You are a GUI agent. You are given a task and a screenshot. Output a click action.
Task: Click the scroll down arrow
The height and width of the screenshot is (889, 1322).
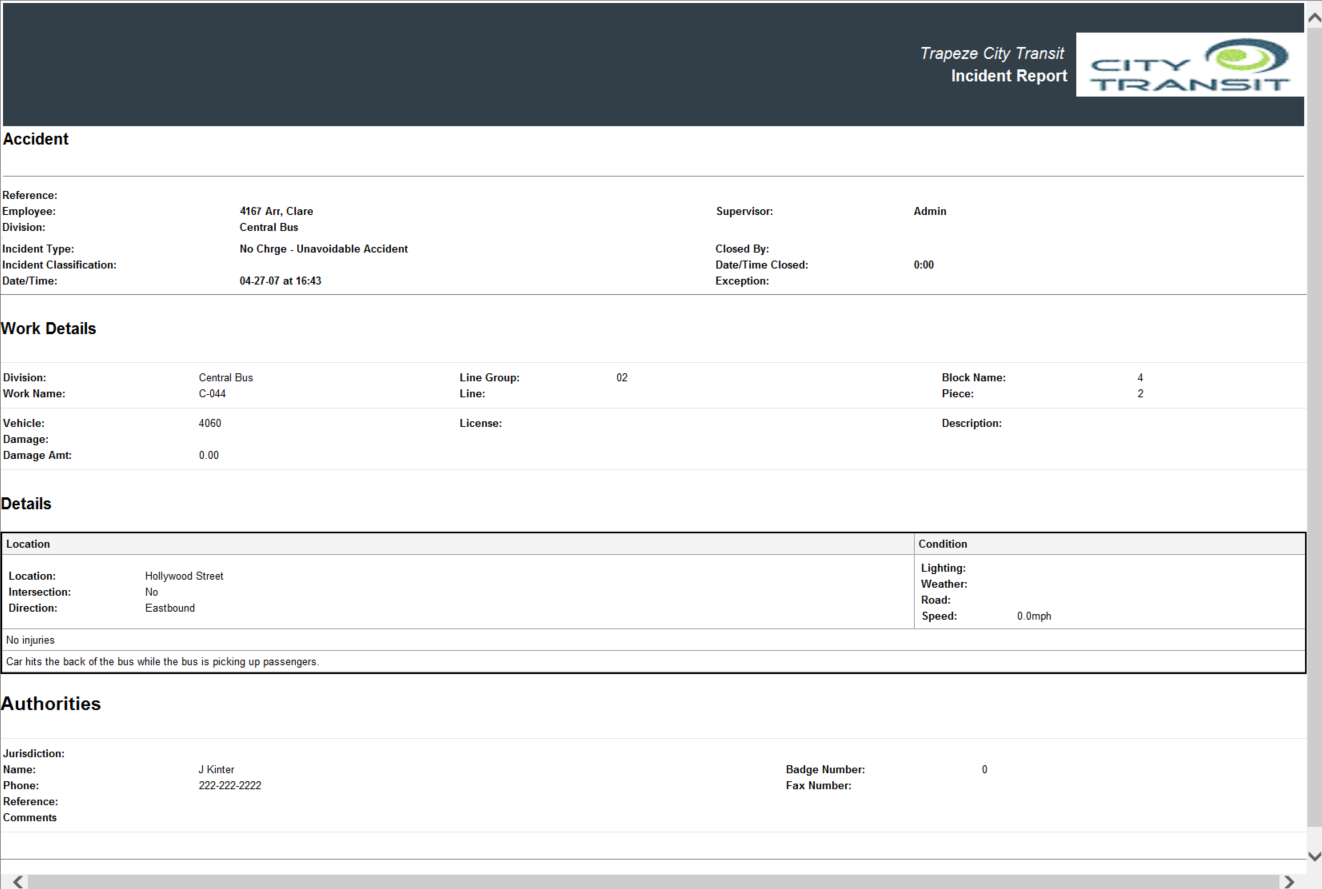(x=1314, y=855)
